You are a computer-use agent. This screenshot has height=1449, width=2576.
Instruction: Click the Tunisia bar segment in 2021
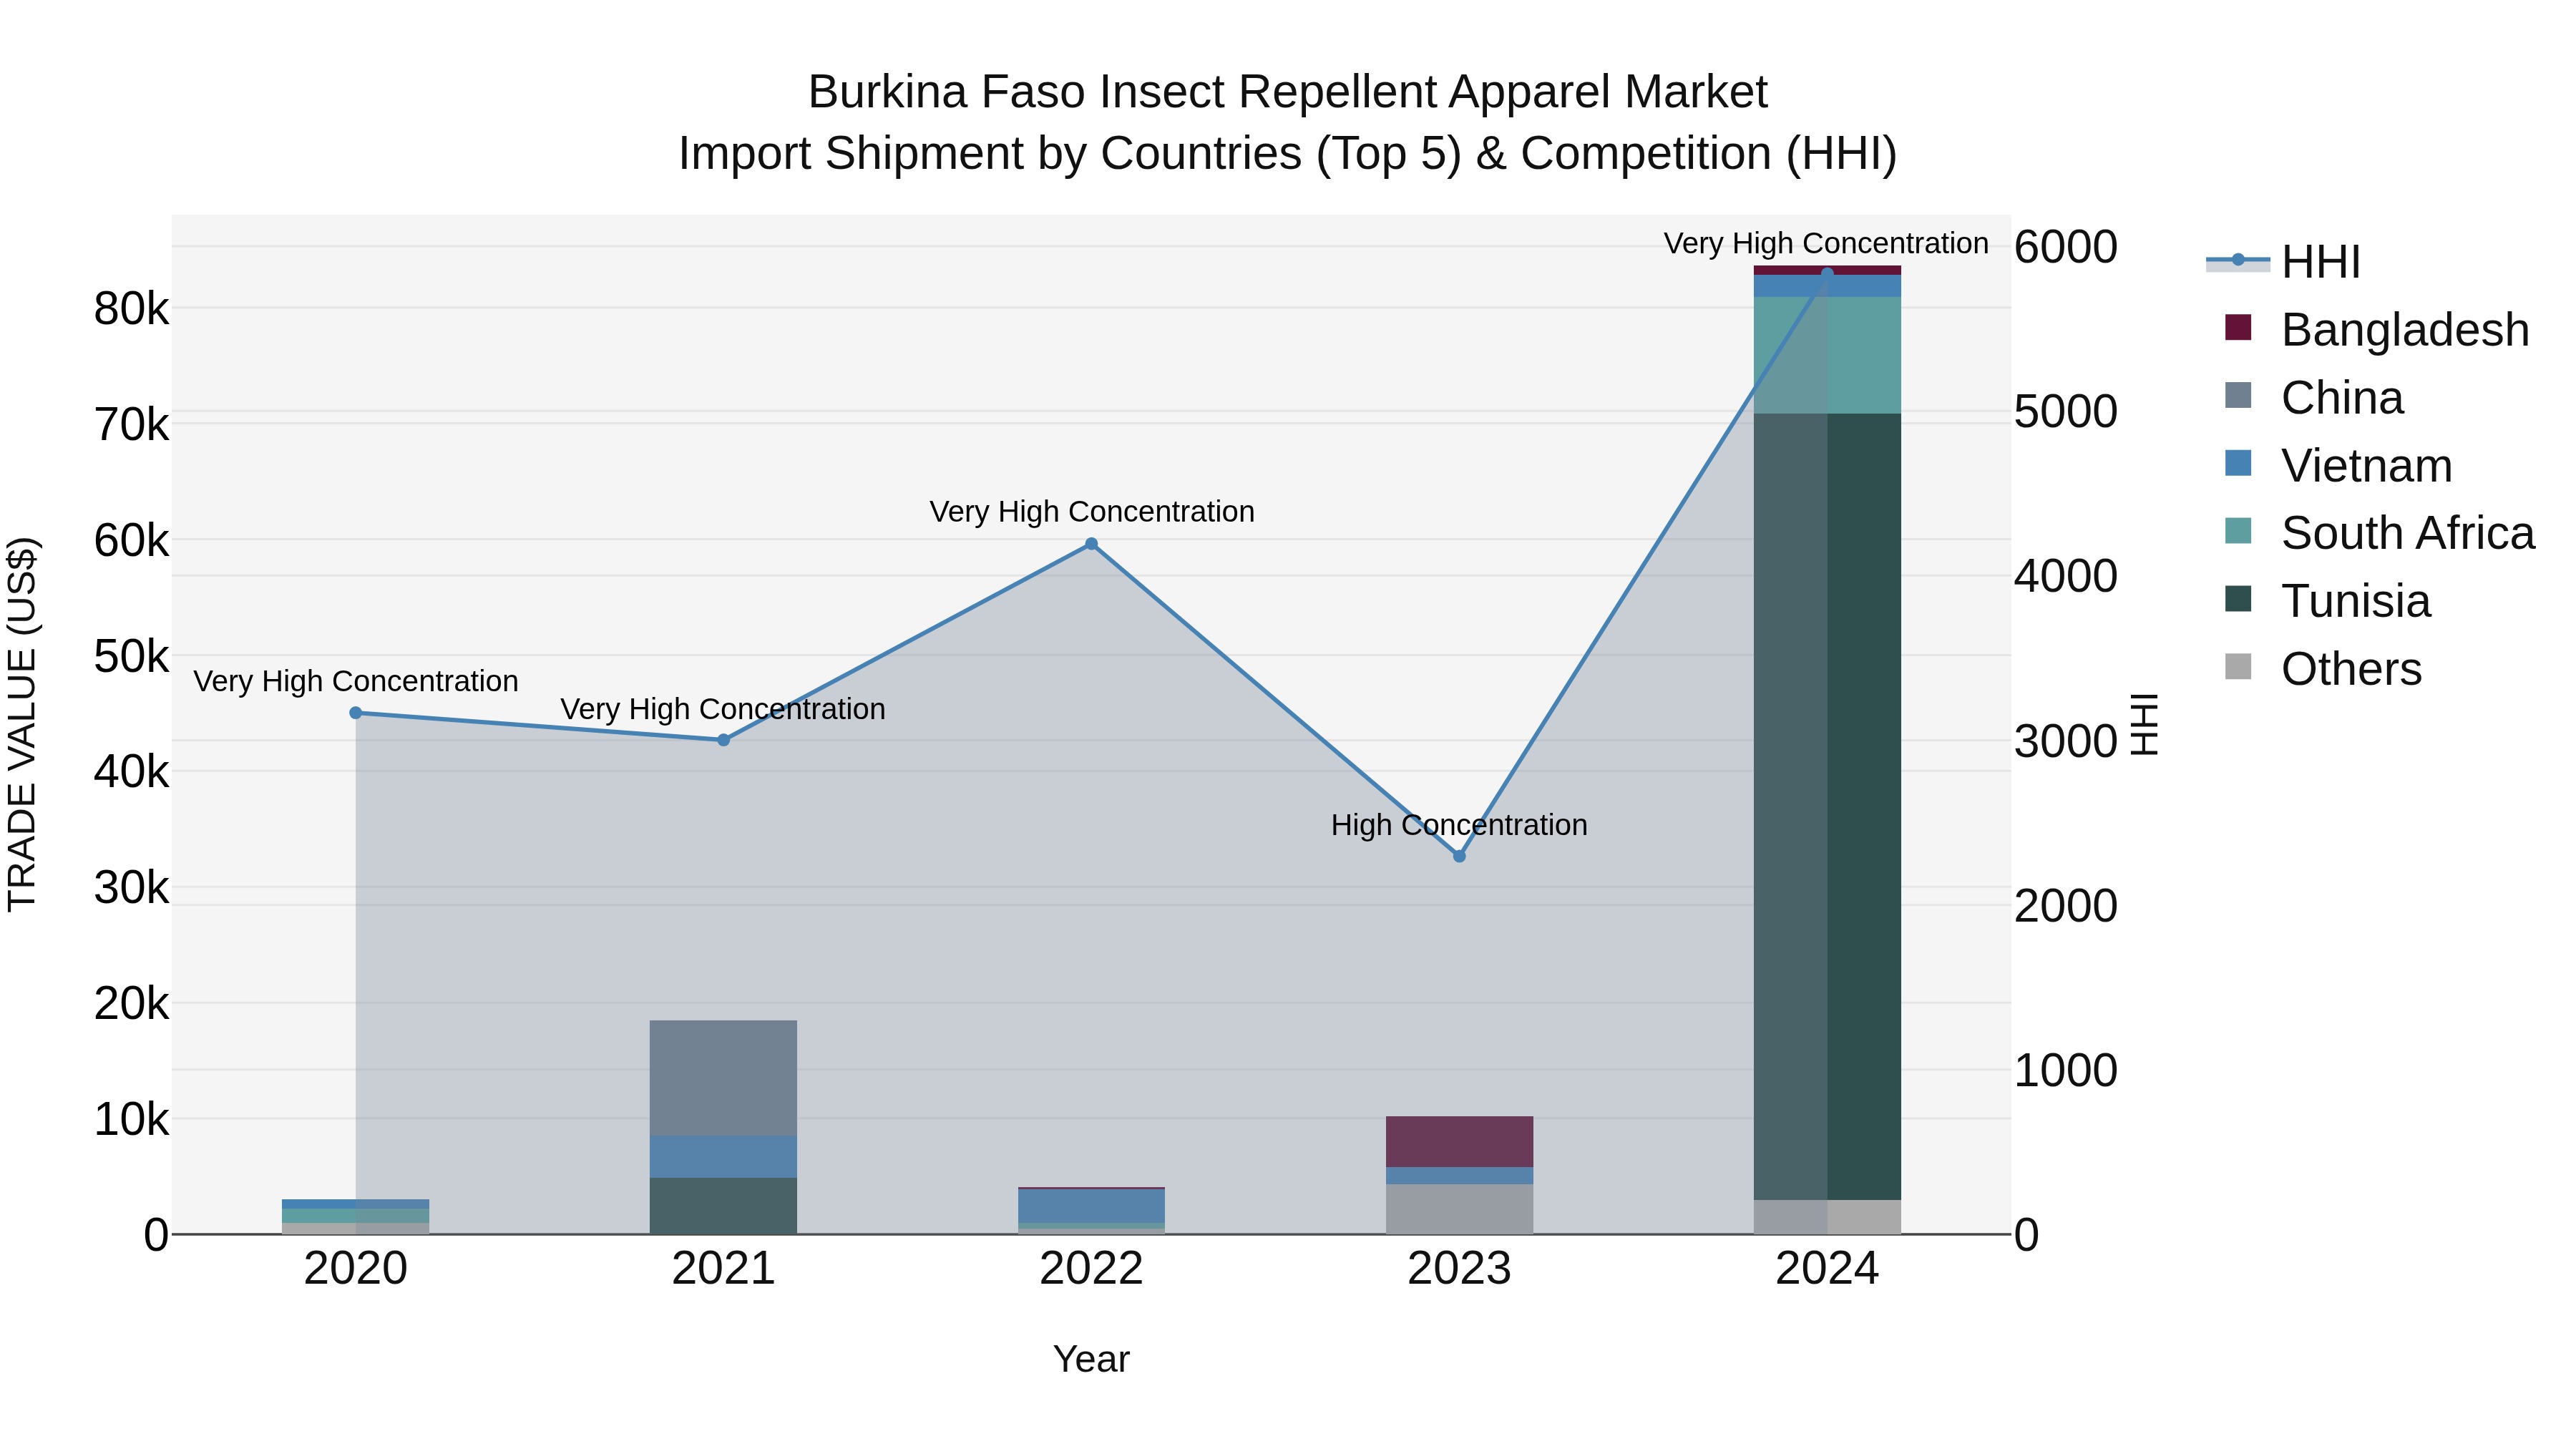[724, 1206]
